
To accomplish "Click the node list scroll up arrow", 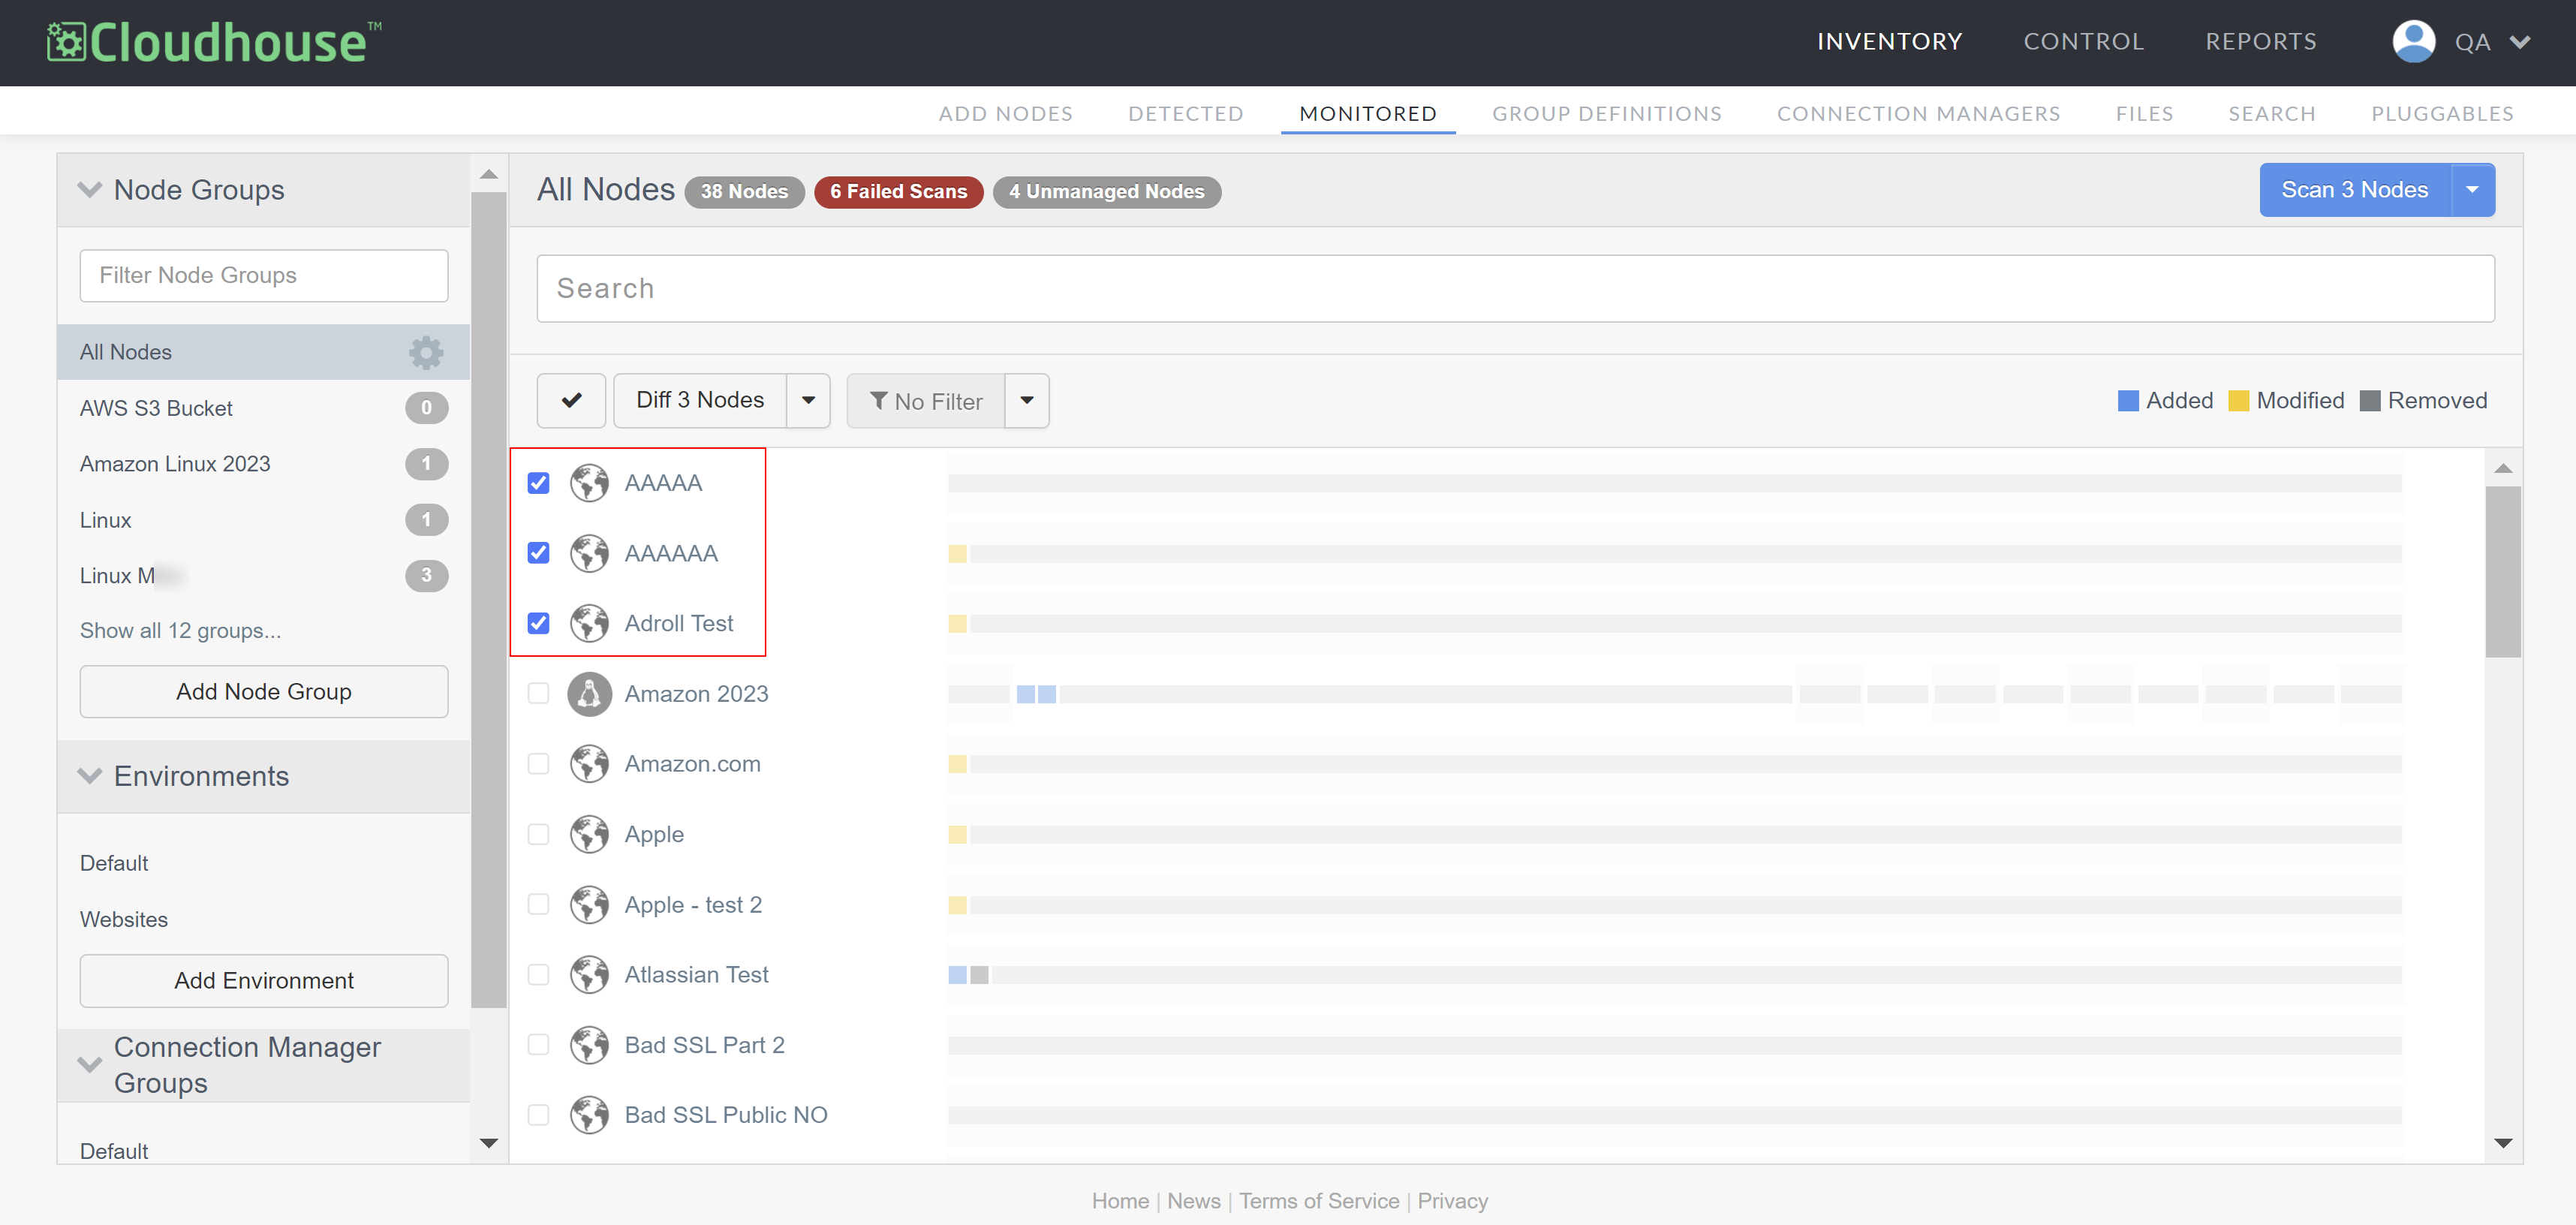I will point(2503,468).
